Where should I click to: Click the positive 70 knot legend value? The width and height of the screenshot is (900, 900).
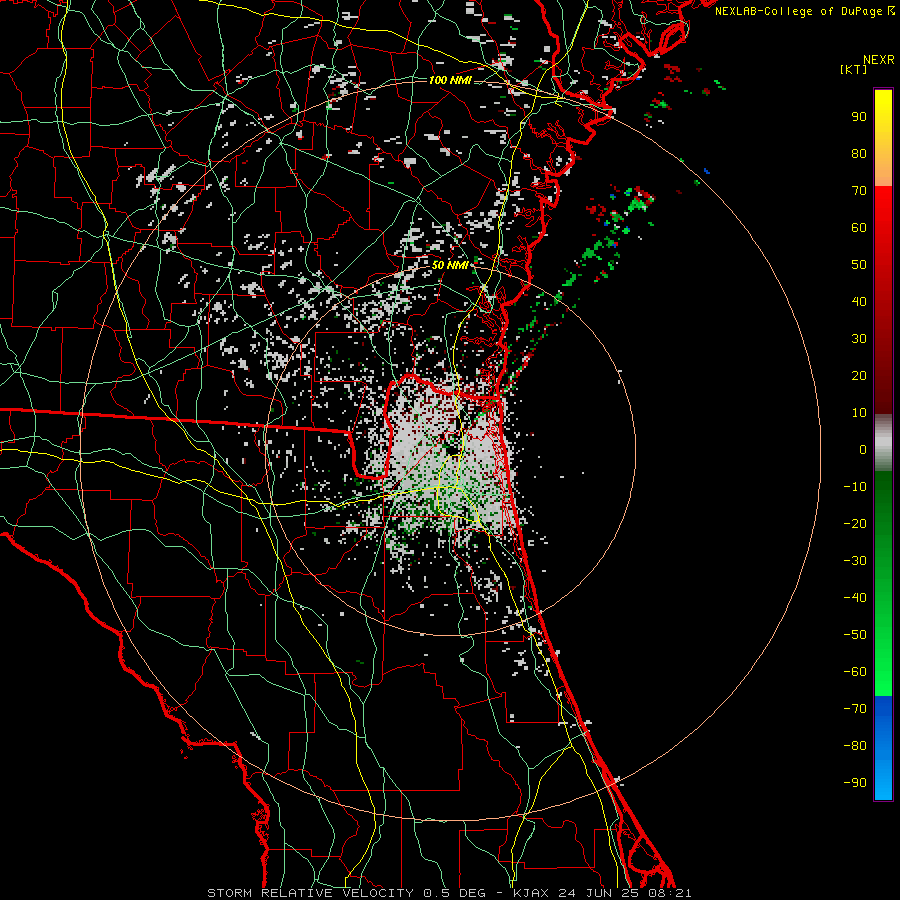coord(859,191)
